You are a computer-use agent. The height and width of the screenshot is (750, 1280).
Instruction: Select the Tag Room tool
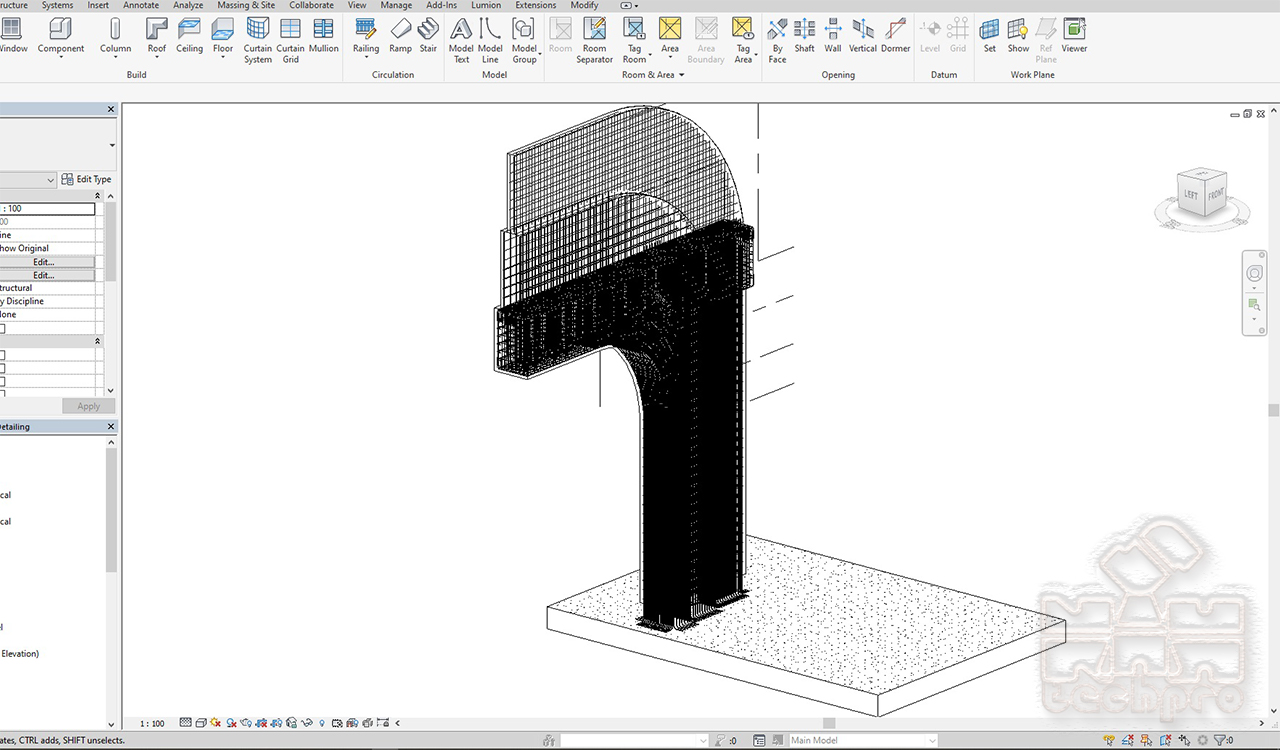634,41
